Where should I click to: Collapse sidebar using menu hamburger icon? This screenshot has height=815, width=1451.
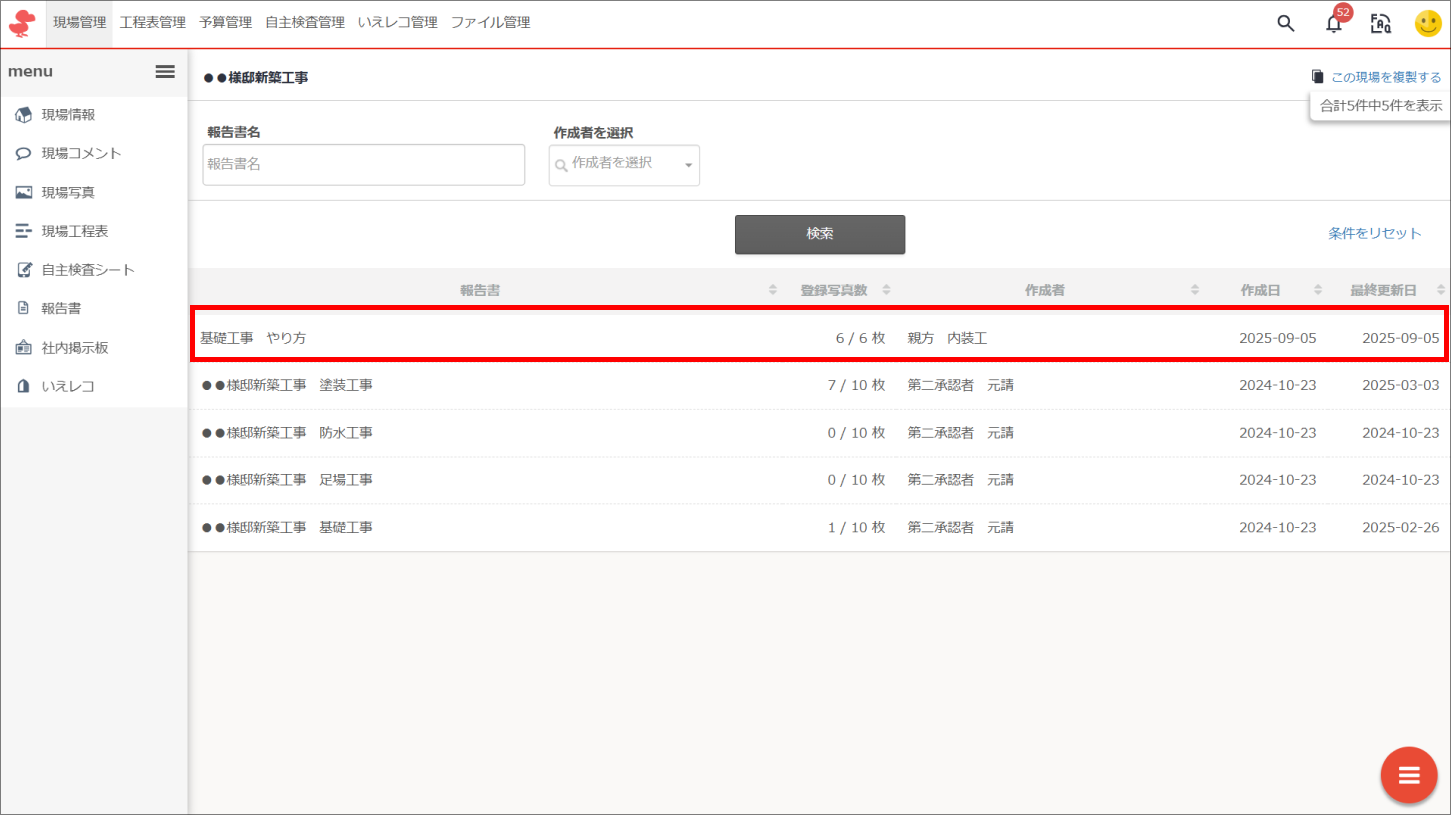pyautogui.click(x=165, y=72)
